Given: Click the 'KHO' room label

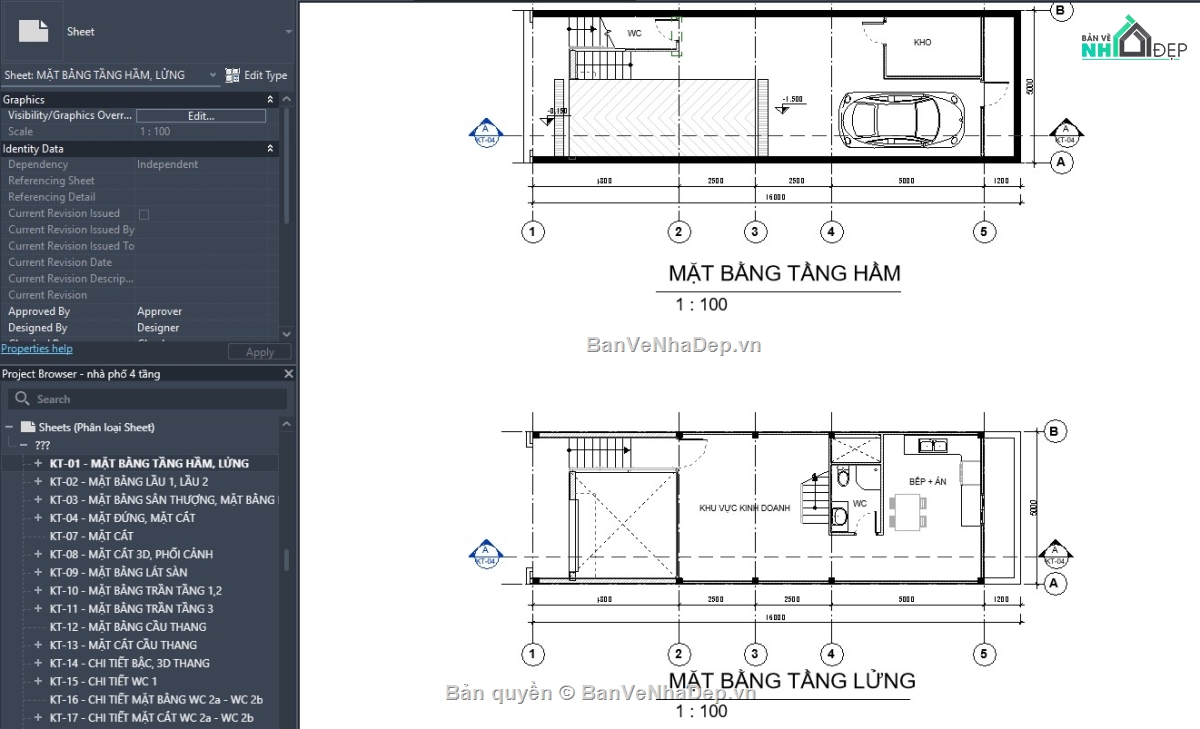Looking at the screenshot, I should (922, 43).
